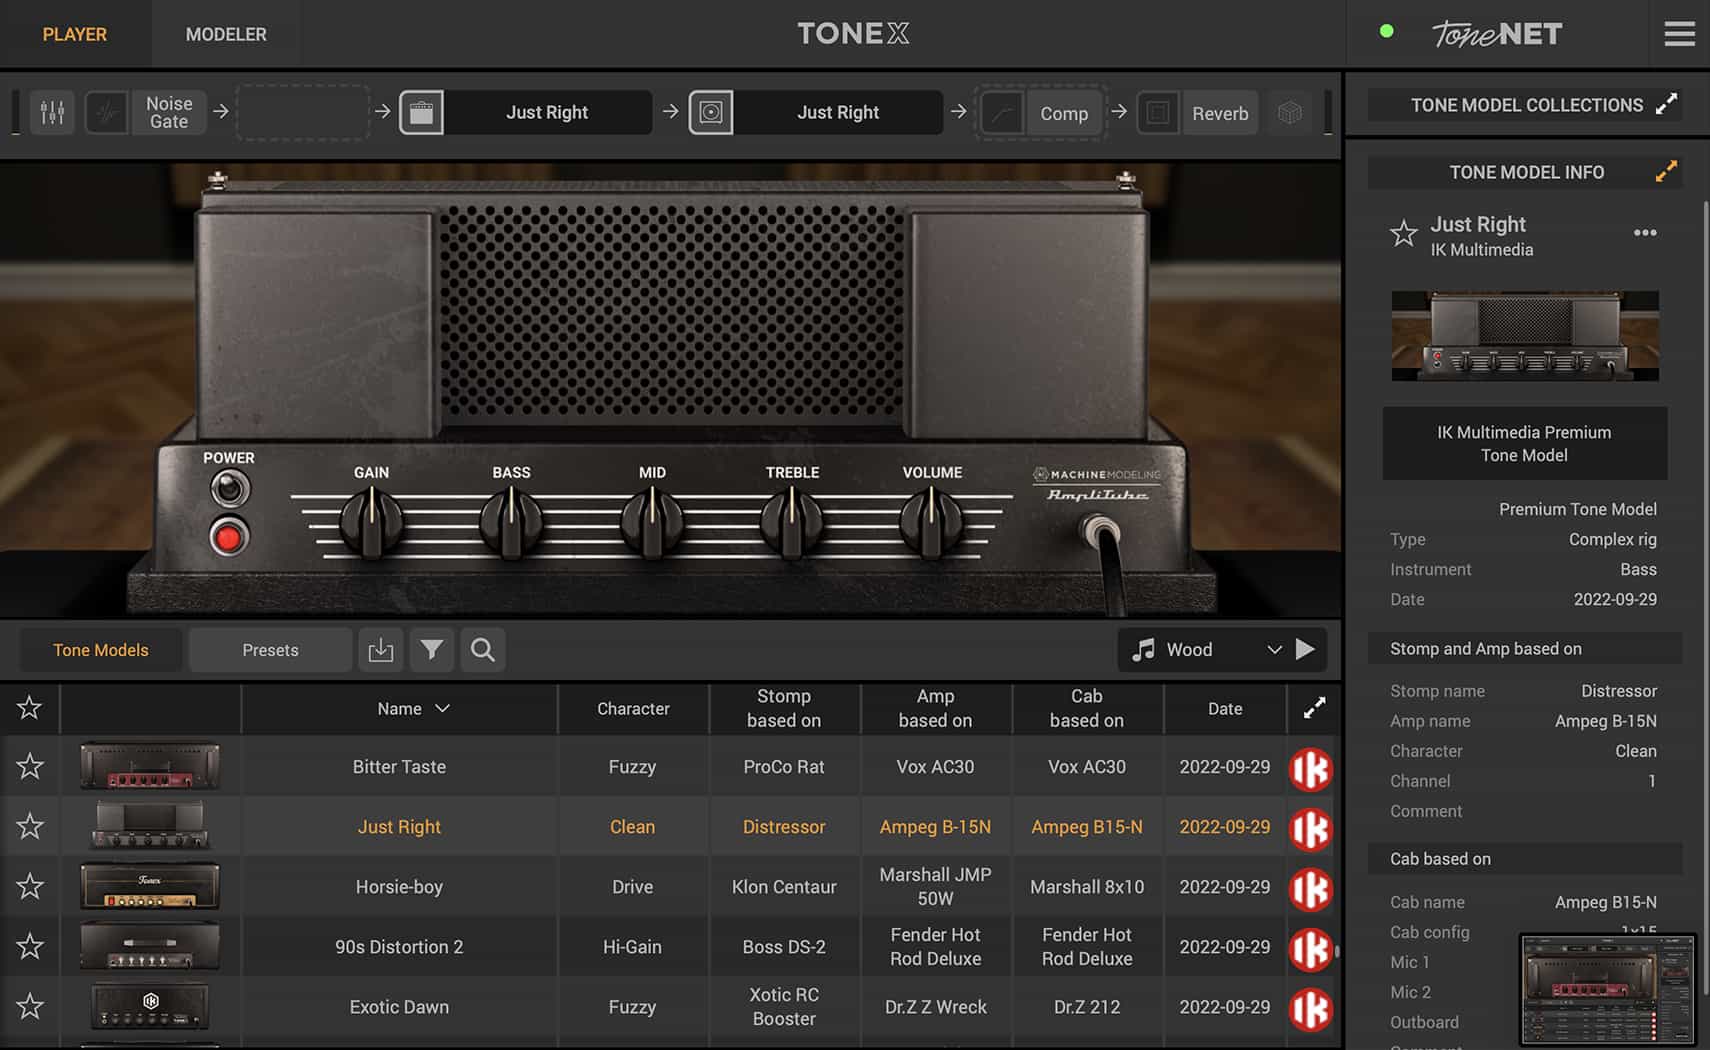Image resolution: width=1710 pixels, height=1050 pixels.
Task: Adjust the Gain knob
Action: (371, 522)
